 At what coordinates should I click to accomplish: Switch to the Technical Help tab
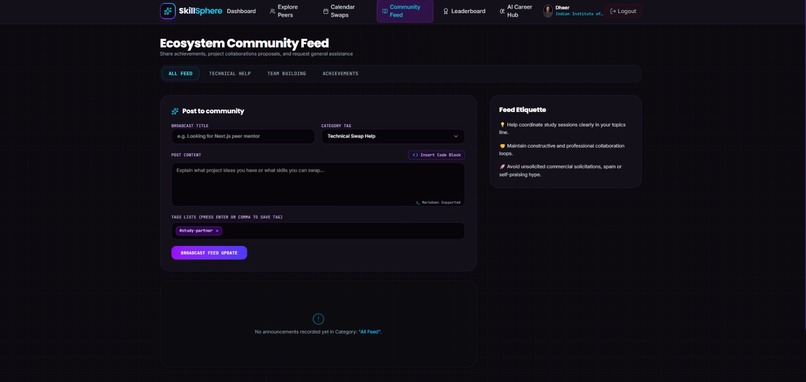click(230, 74)
